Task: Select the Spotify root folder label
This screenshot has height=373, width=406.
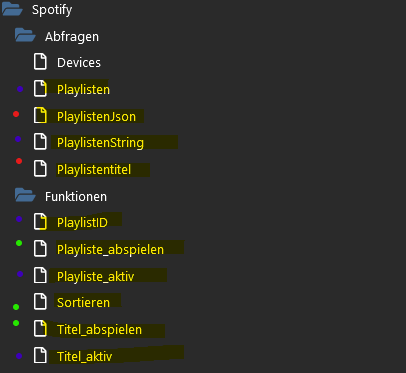Action: (52, 10)
